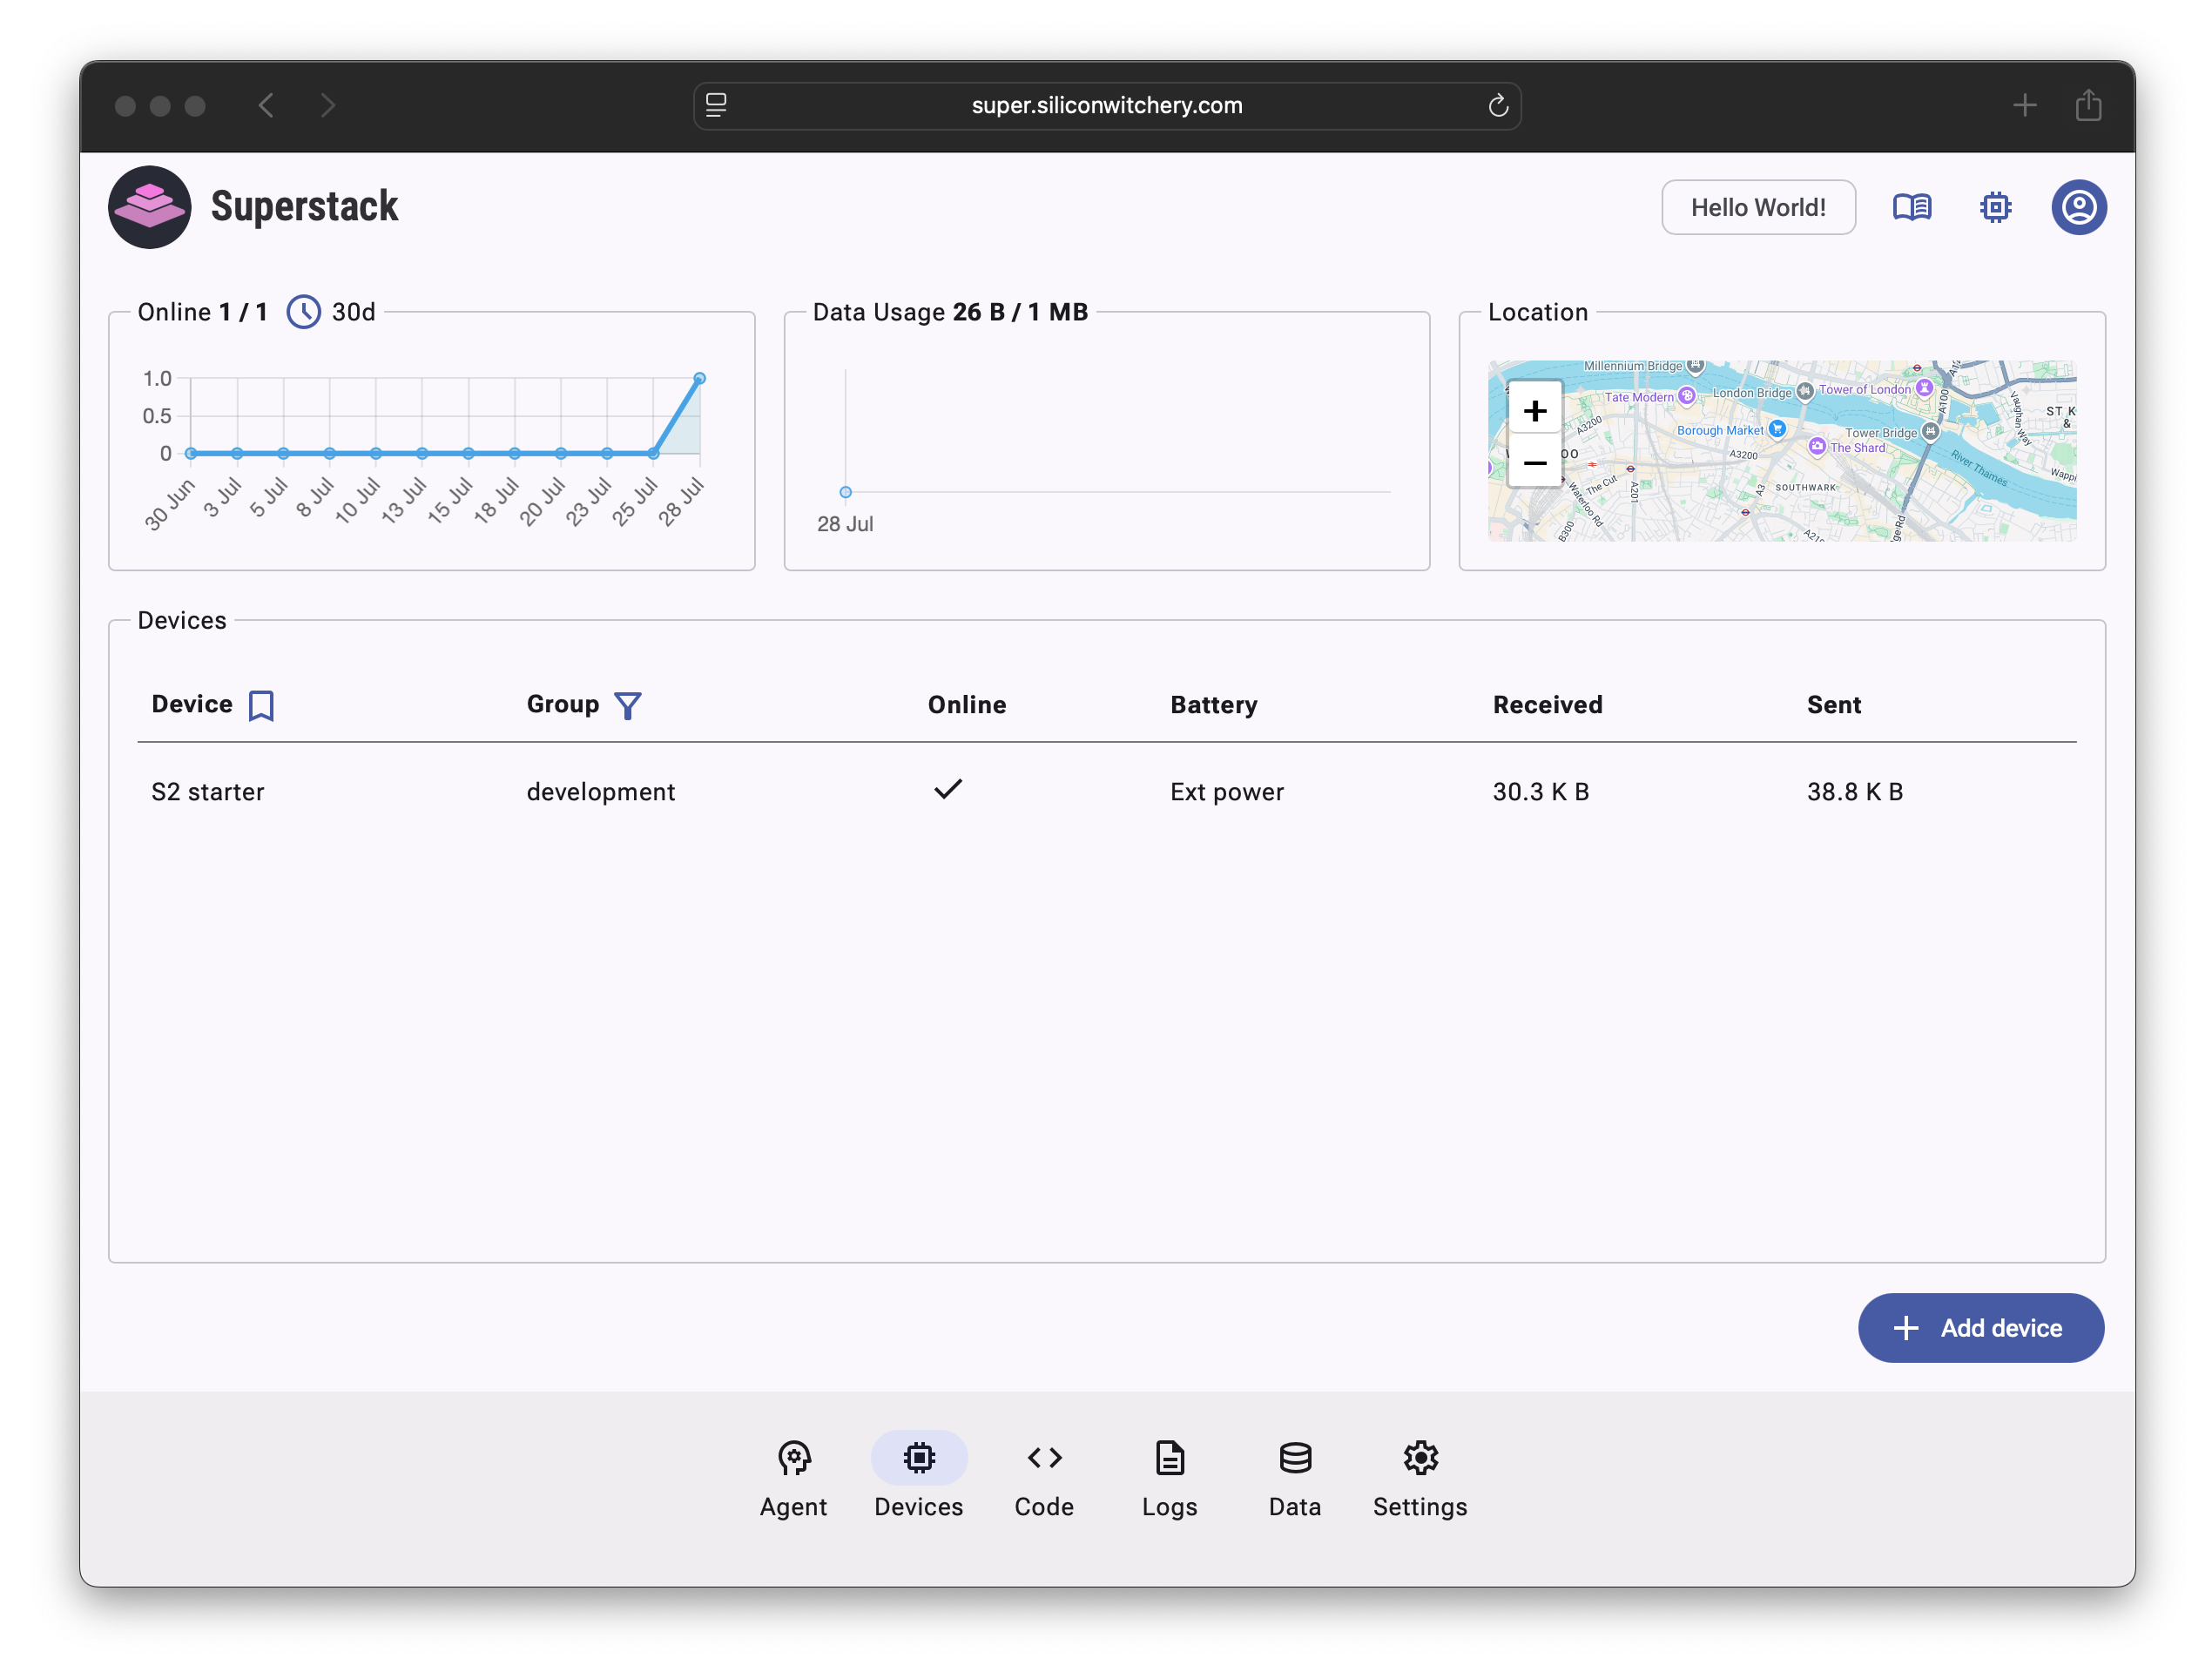Click the page settings icon in address bar
Screen dimensions: 2212x1665
716,105
